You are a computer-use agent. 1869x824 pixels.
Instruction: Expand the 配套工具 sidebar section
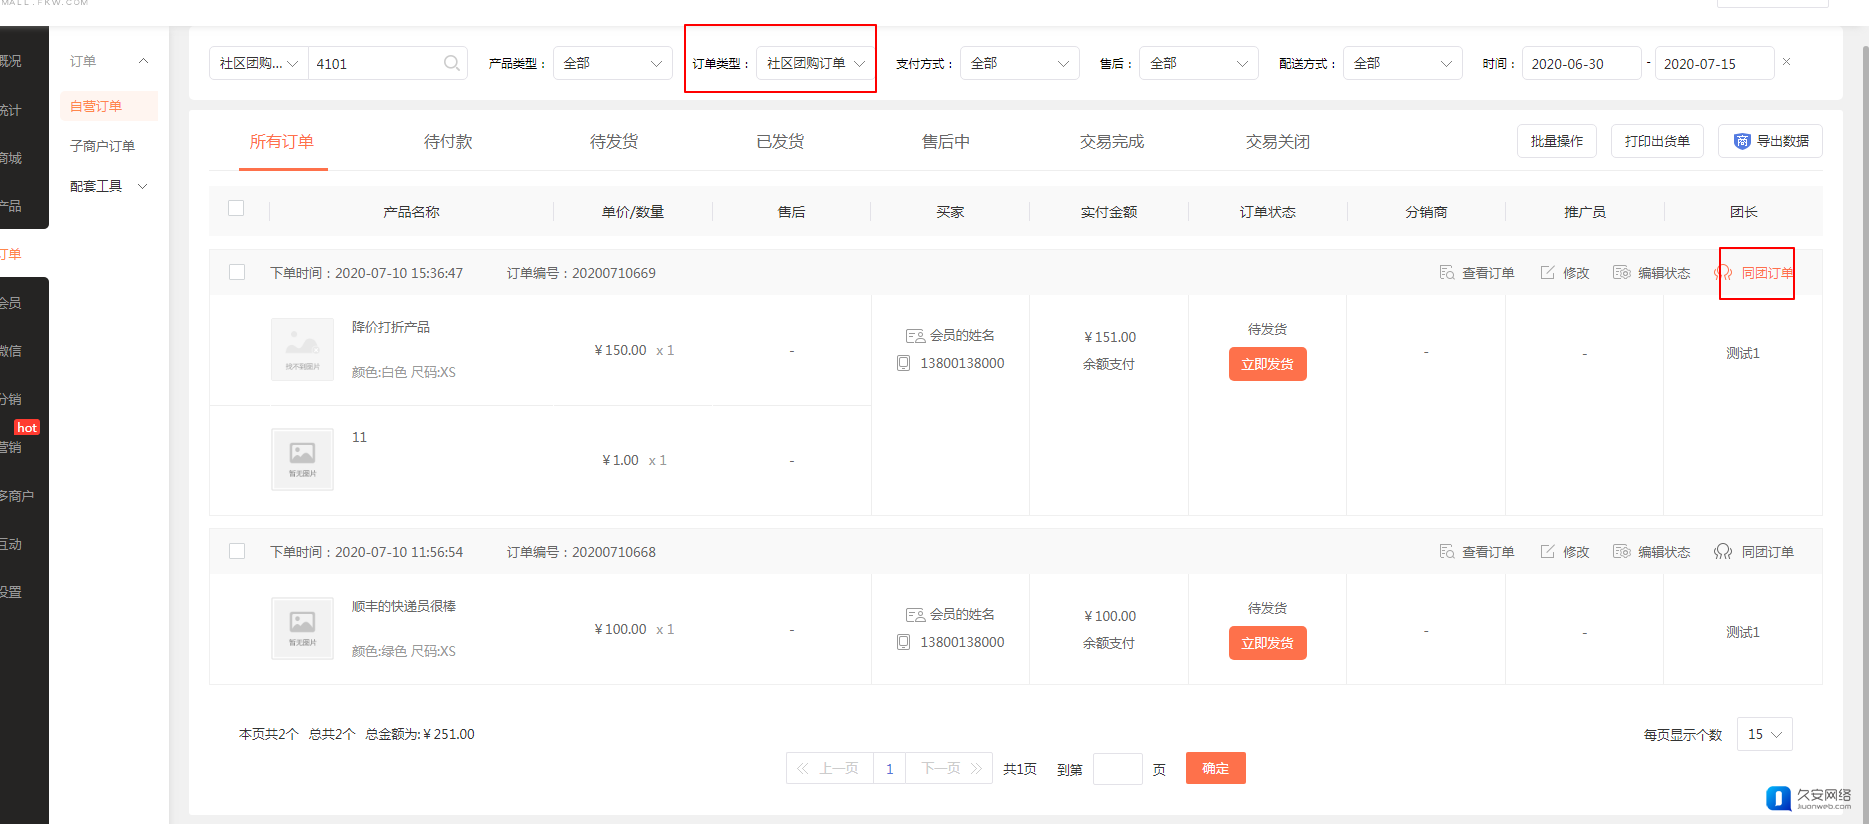click(x=142, y=186)
